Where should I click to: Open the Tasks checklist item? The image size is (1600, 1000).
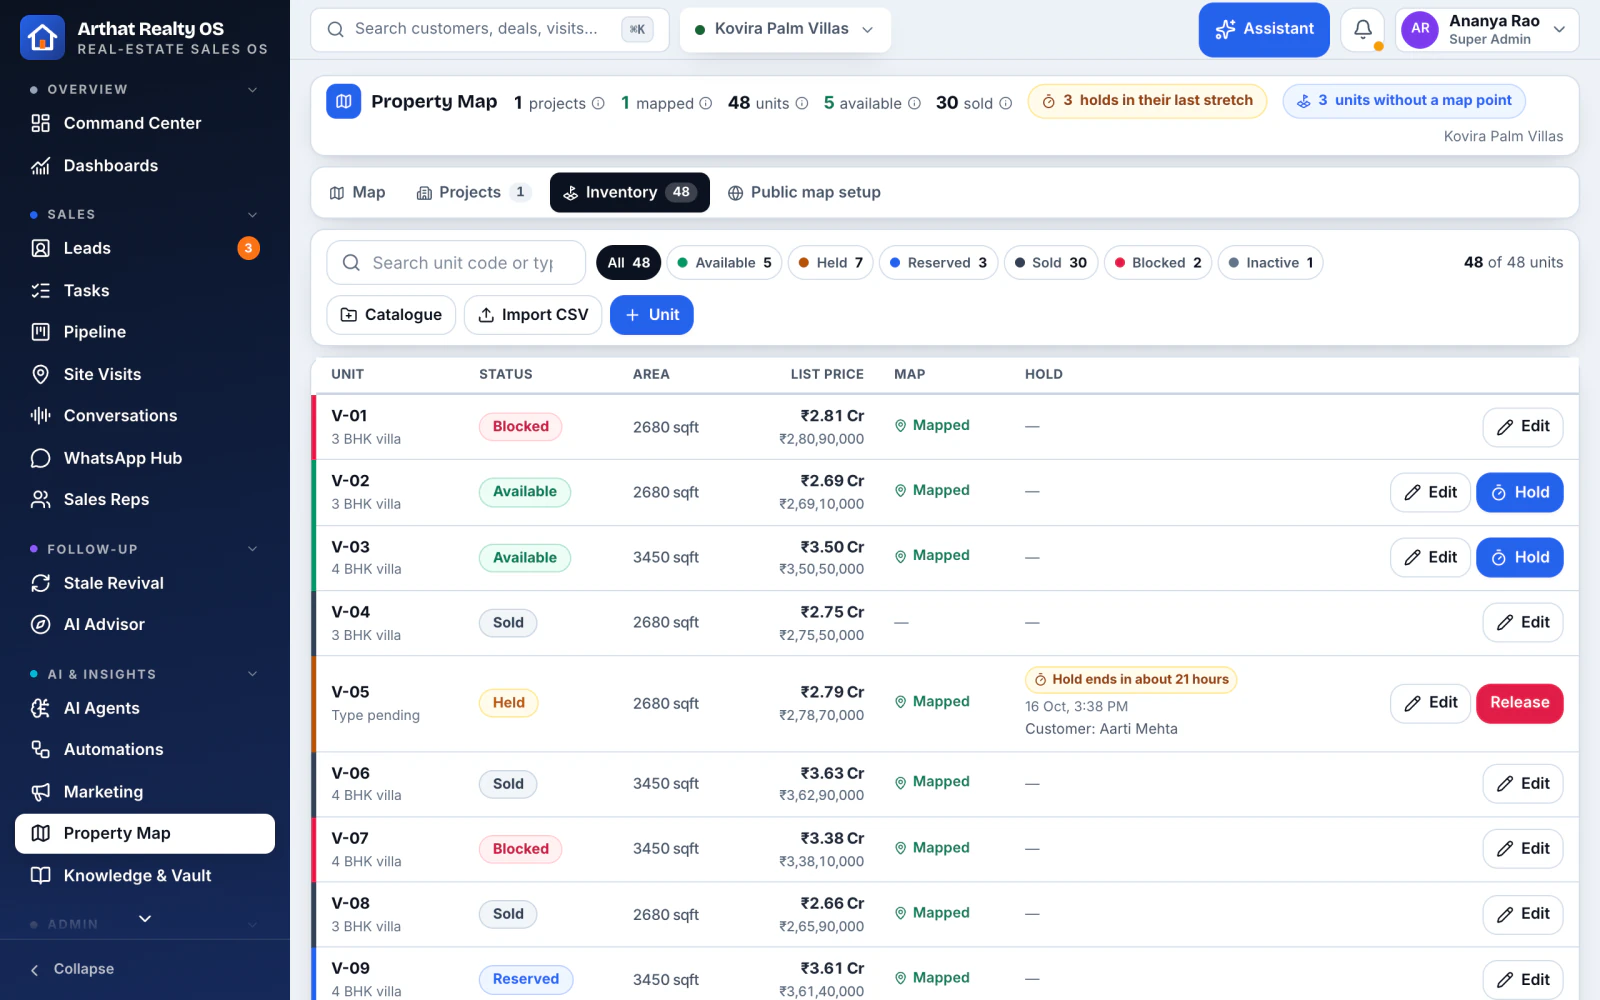145,290
